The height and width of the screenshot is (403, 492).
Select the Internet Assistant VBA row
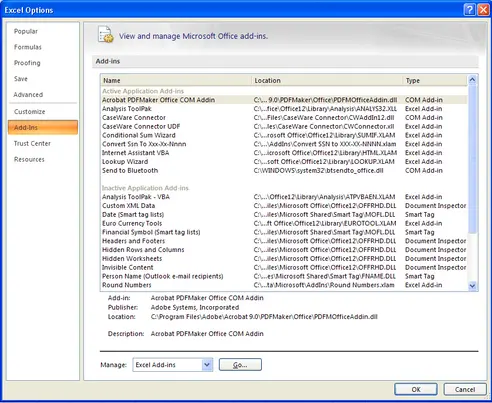tap(284, 153)
